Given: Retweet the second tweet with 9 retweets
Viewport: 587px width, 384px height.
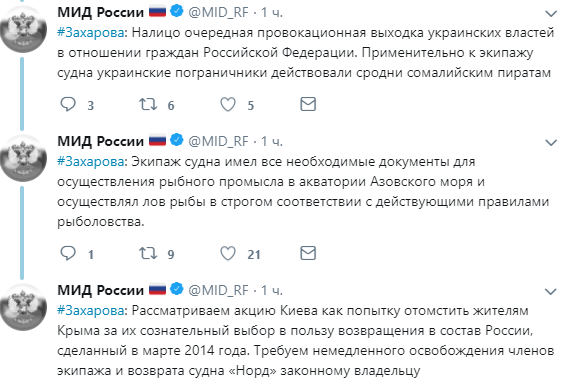Looking at the screenshot, I should pos(148,253).
